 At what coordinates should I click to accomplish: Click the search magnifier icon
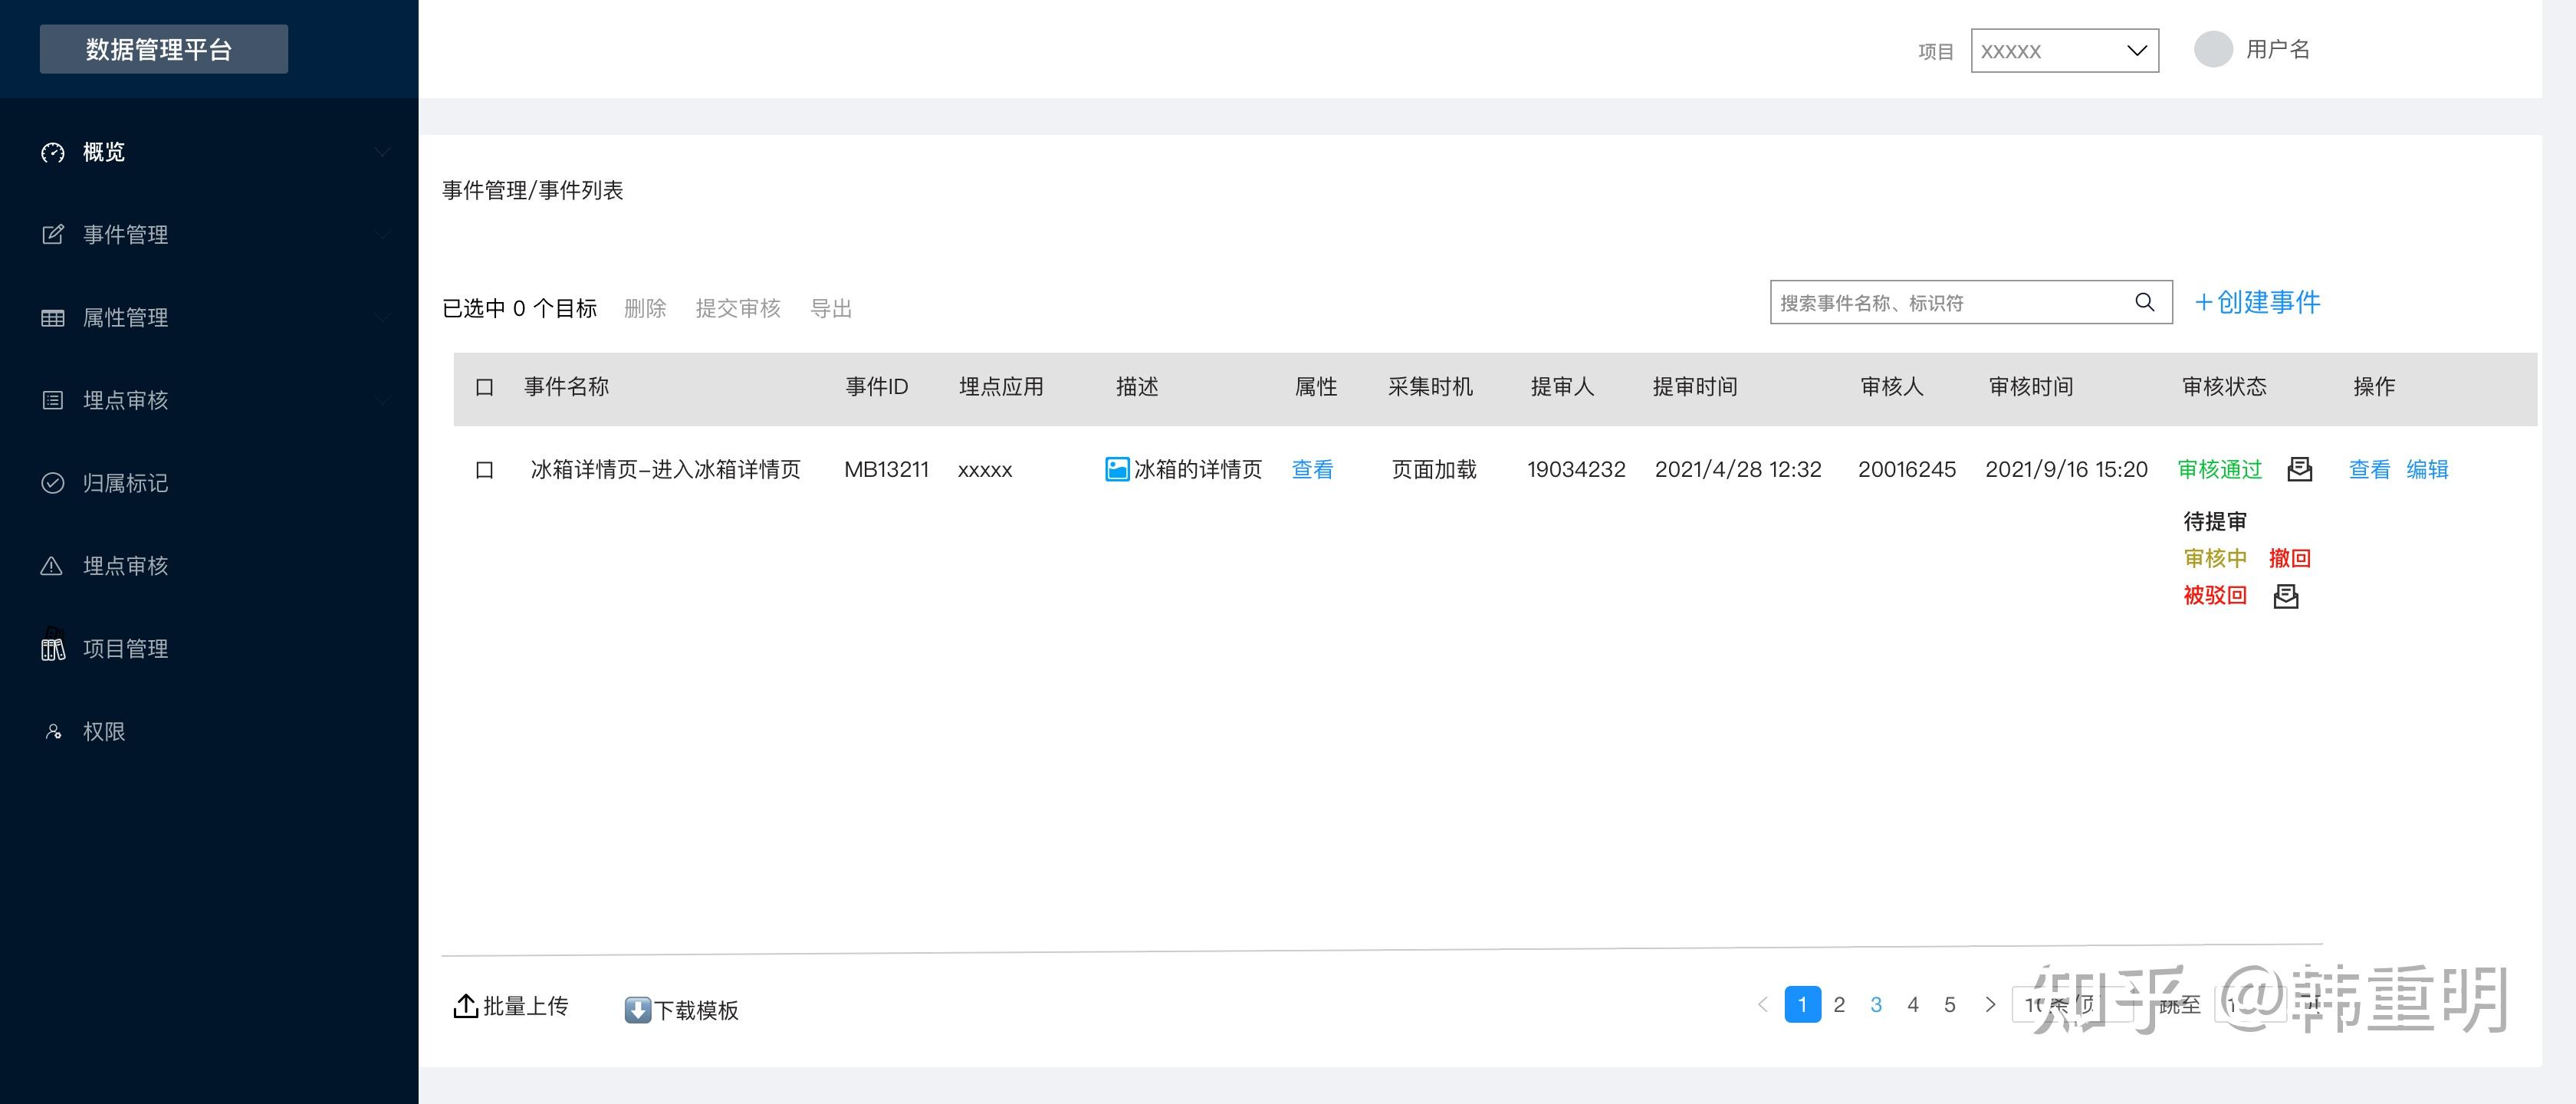coord(2144,302)
